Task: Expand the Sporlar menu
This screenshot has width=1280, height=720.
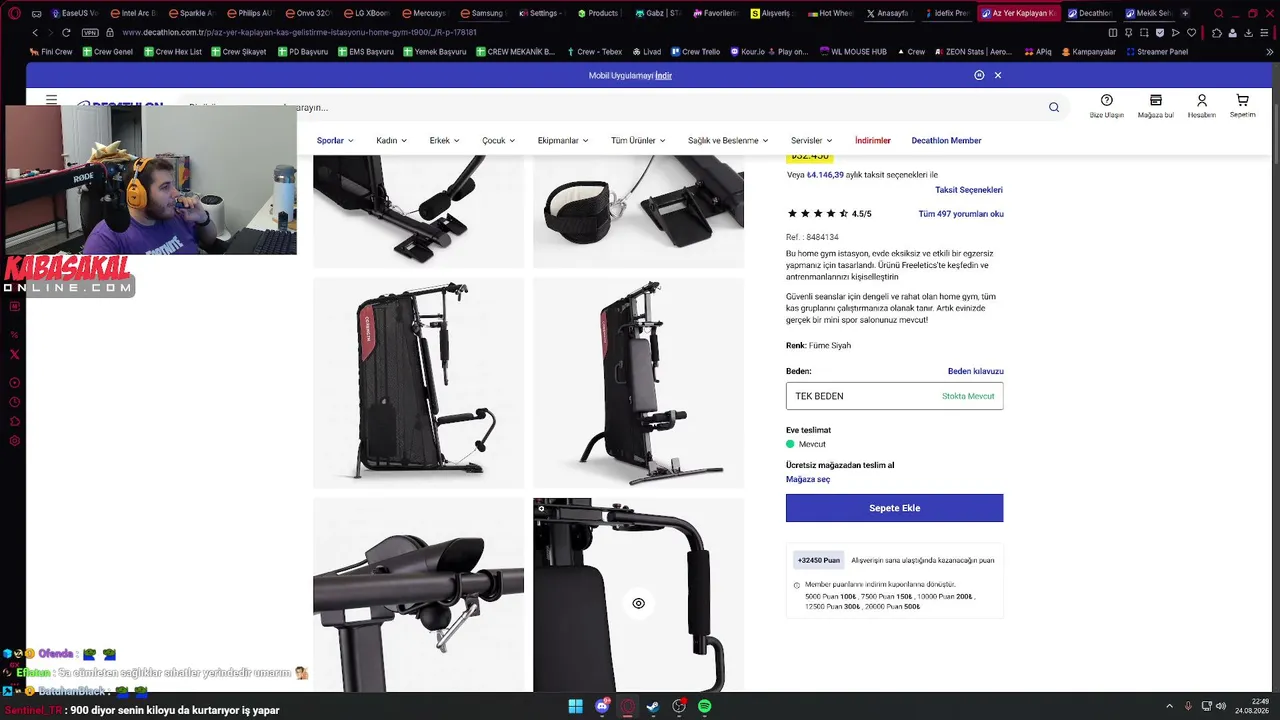Action: point(335,141)
